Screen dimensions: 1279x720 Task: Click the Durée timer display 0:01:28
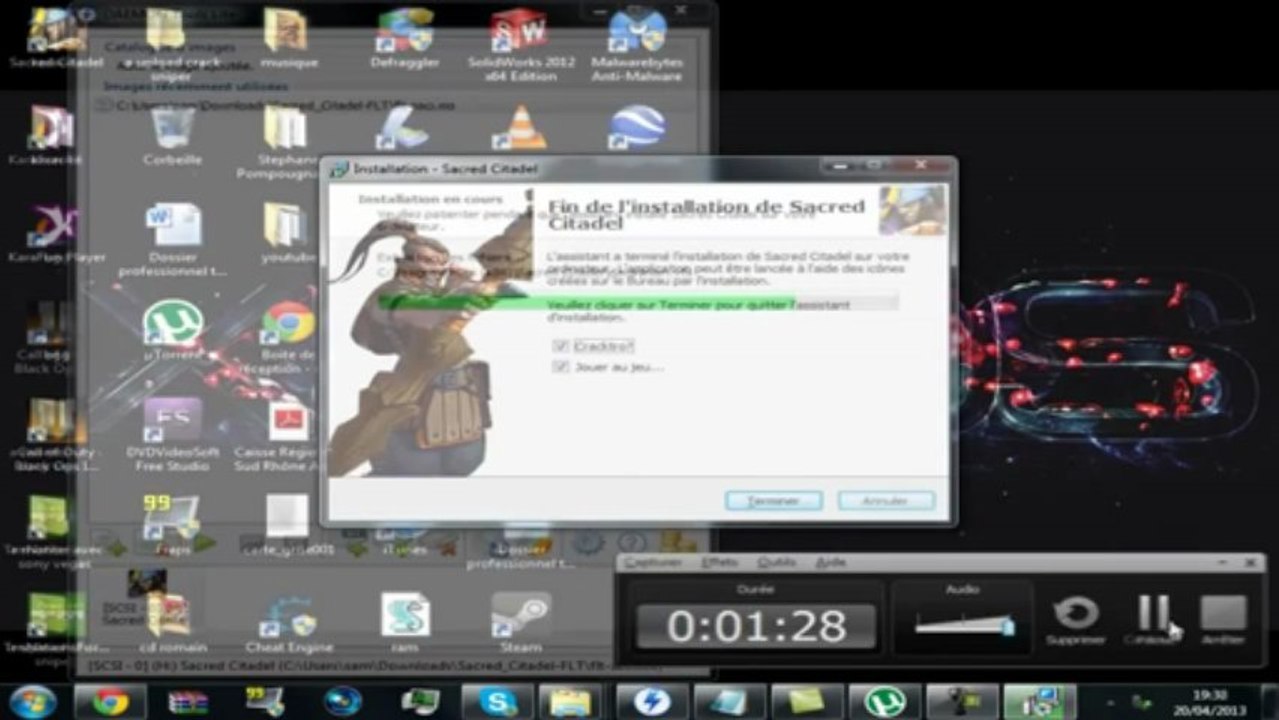pyautogui.click(x=757, y=627)
